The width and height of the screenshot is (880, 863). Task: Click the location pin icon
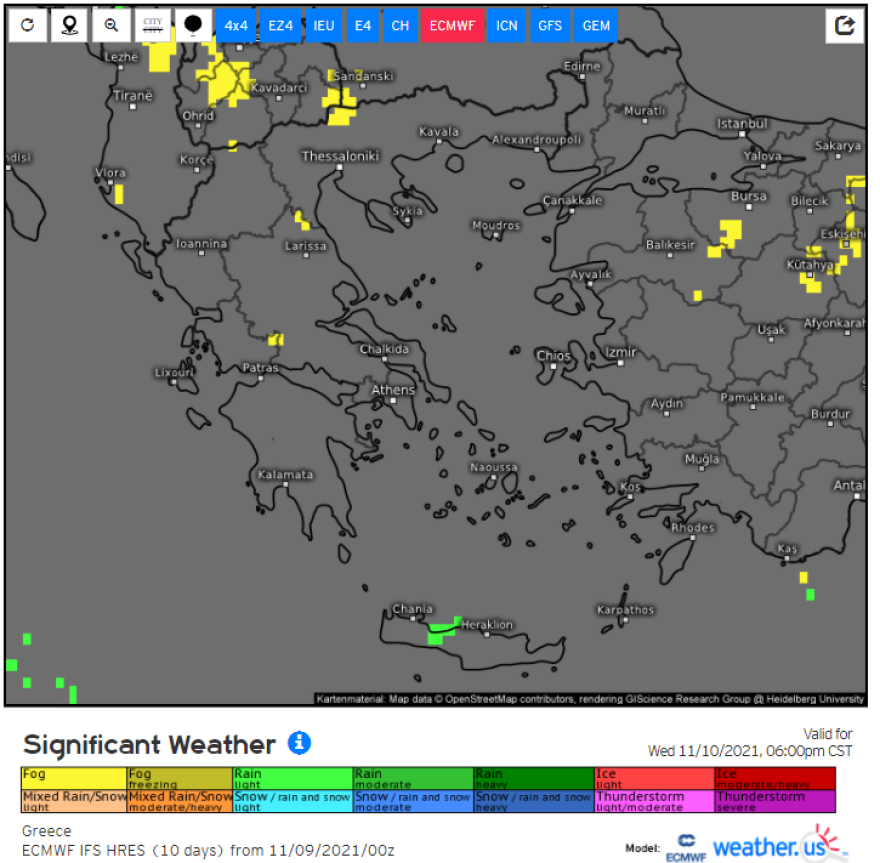(x=69, y=26)
